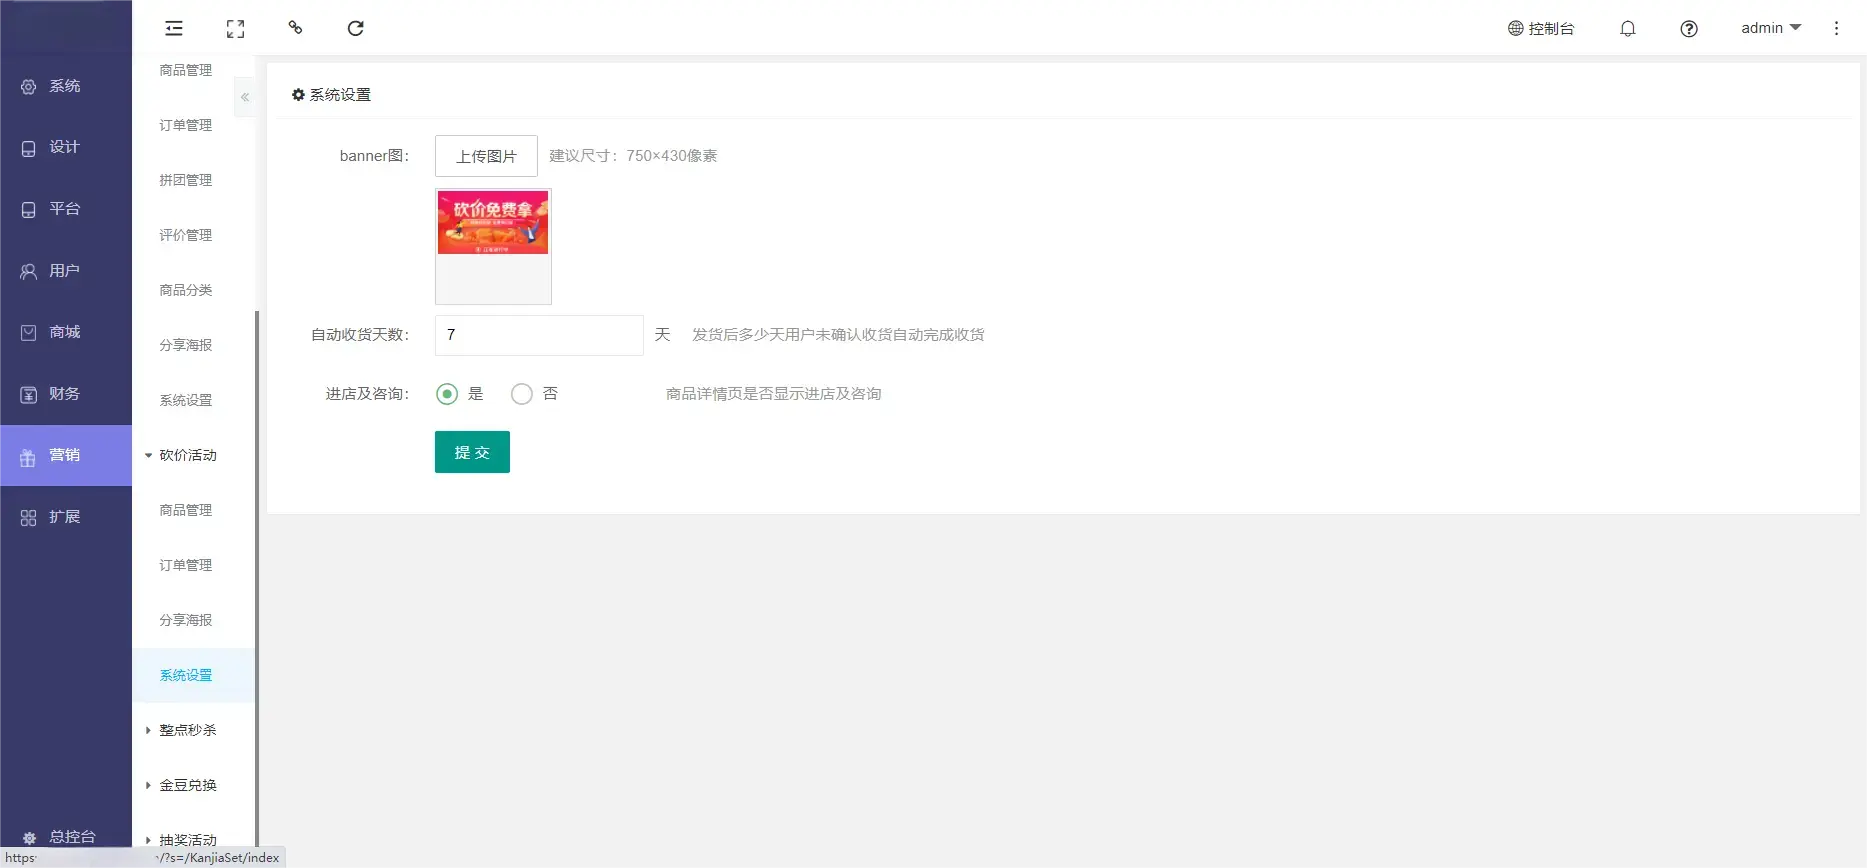This screenshot has height=868, width=1867.
Task: Open 商品分类 in the submenu
Action: pyautogui.click(x=186, y=290)
